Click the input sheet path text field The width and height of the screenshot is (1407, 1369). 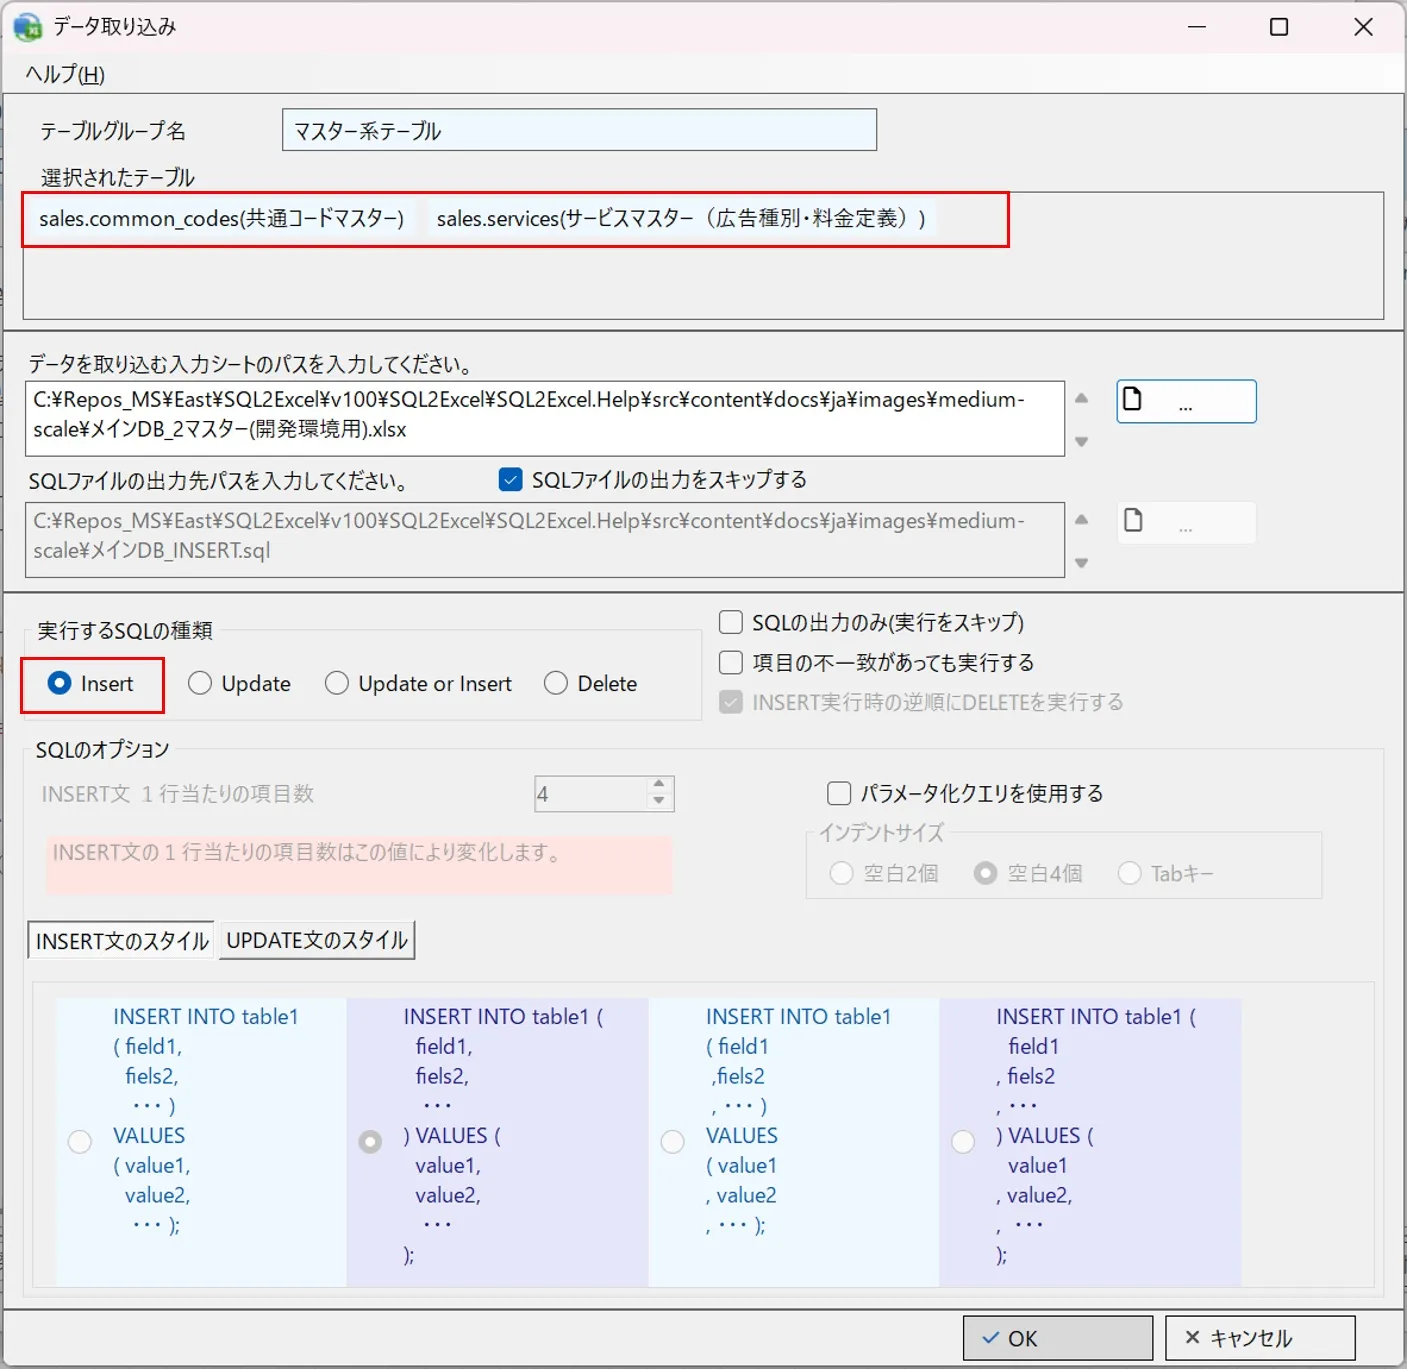[x=545, y=418]
